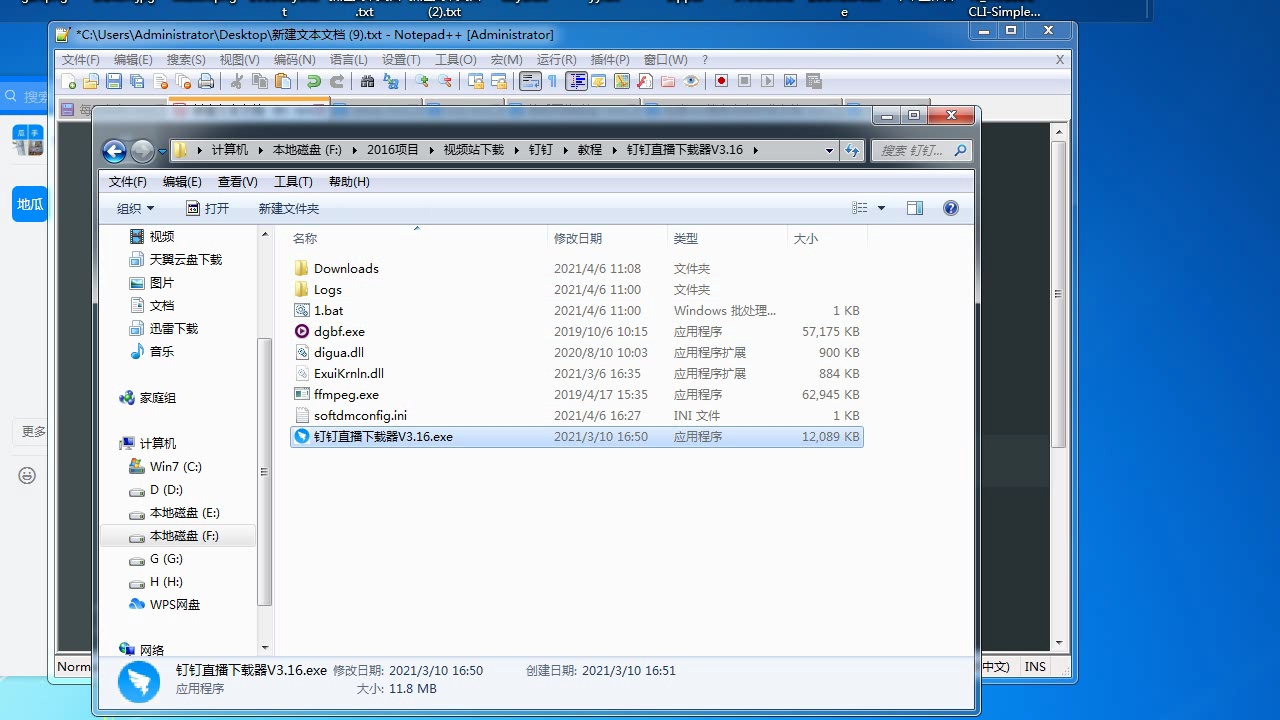The width and height of the screenshot is (1280, 720).
Task: Click the New file icon in Notepad++ toolbar
Action: 69,81
